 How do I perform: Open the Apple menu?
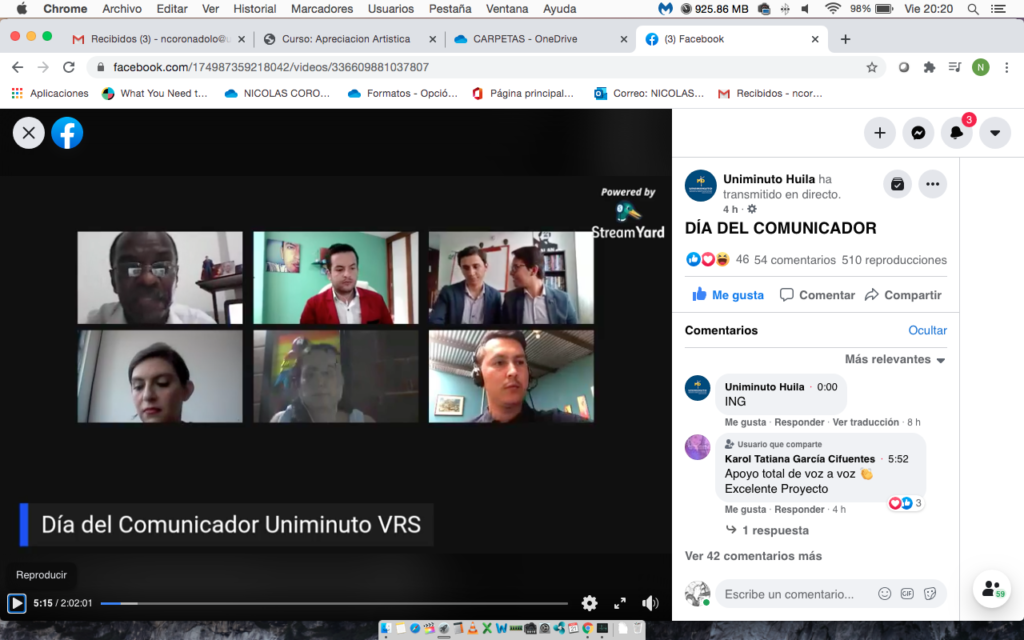coord(22,9)
